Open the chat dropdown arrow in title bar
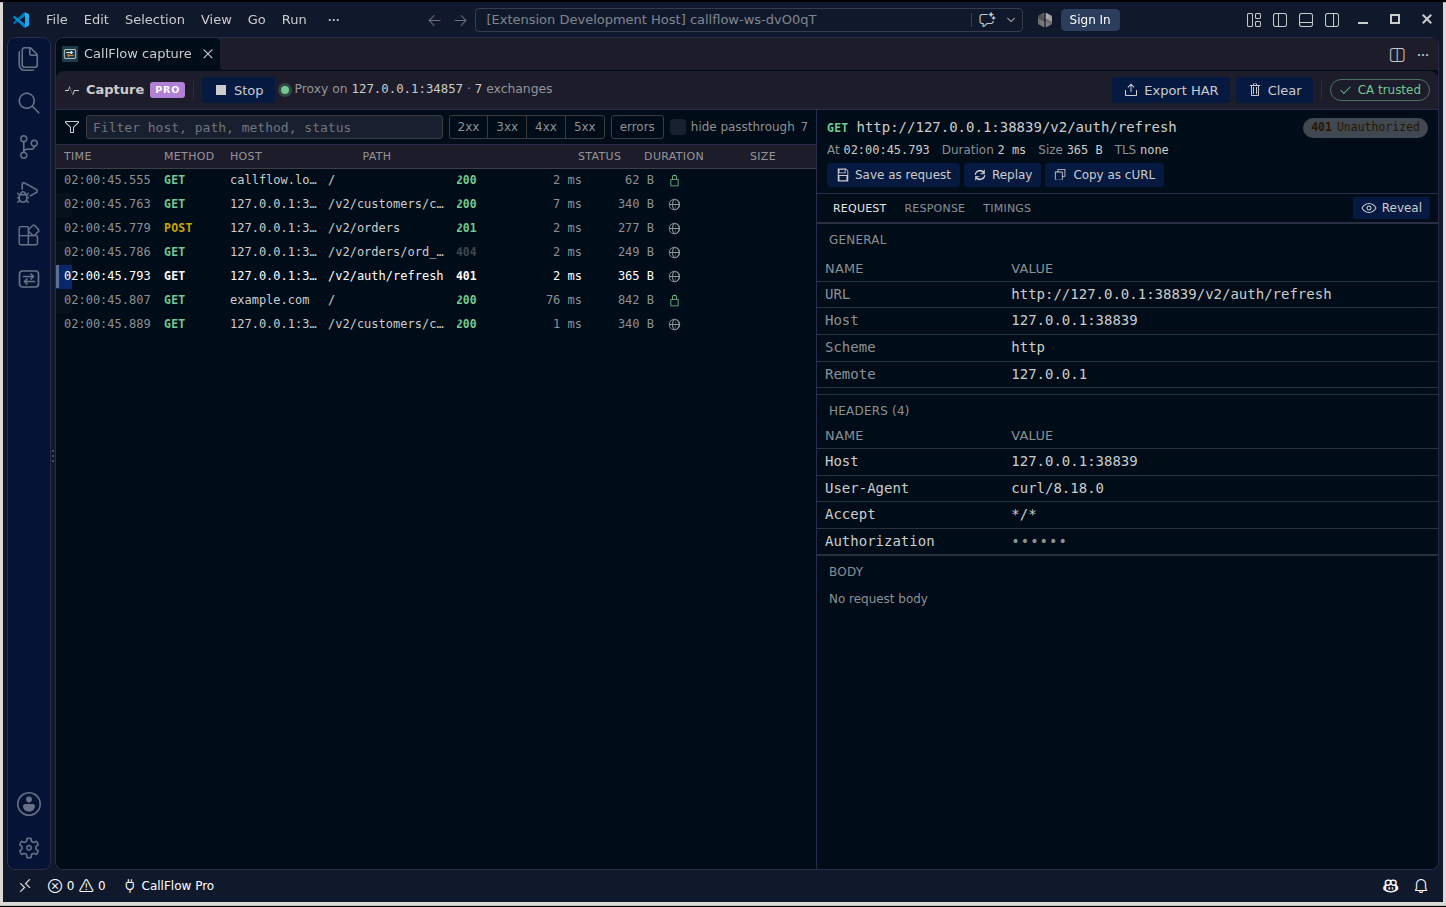Screen dimensions: 1446x907 [1011, 20]
